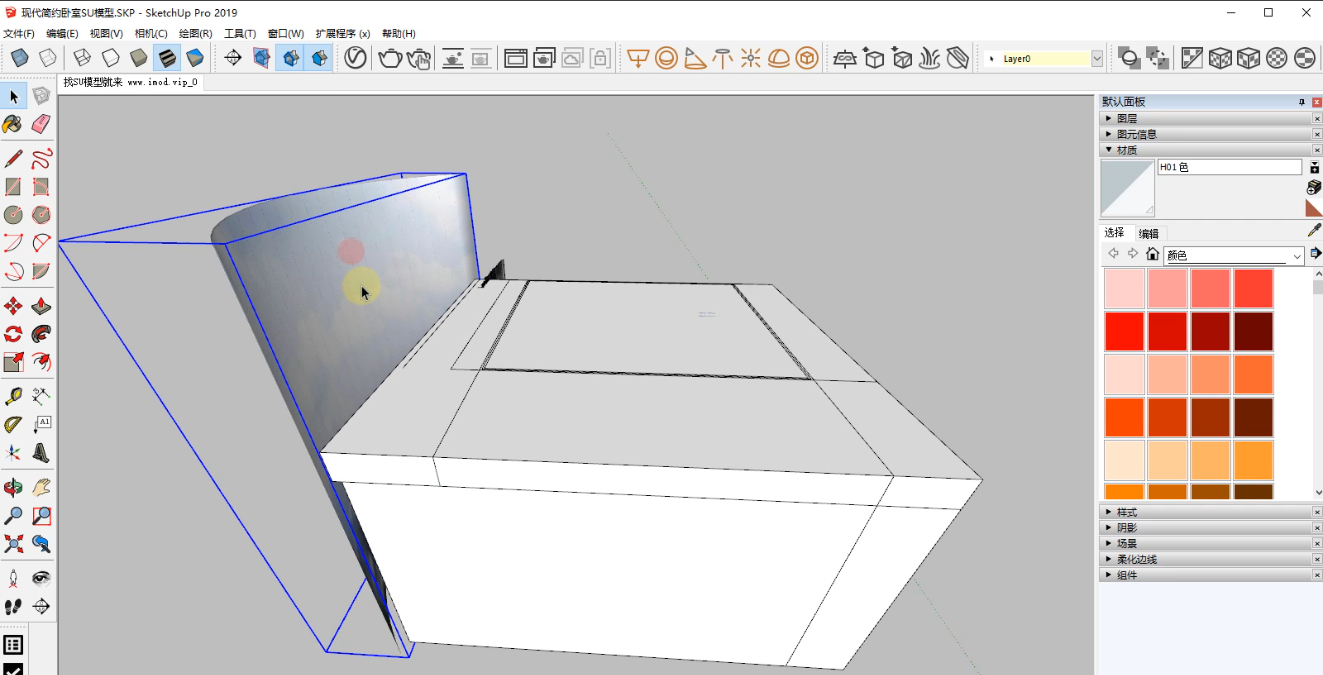This screenshot has height=675, width=1323.
Task: Pick the Paint Bucket tool
Action: 13,124
